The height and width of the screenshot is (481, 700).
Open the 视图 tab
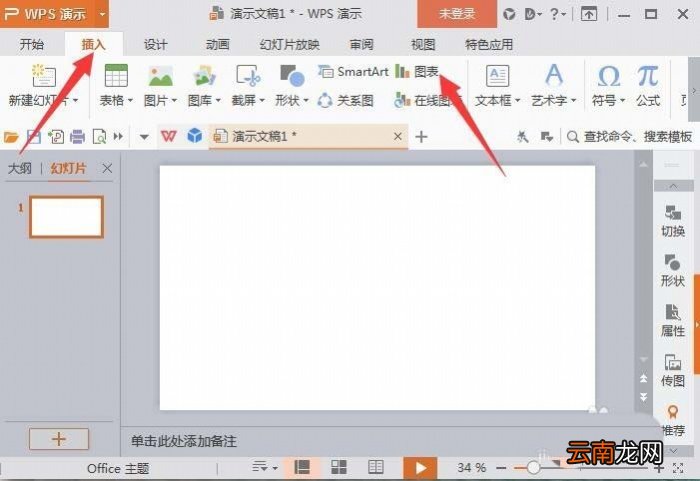click(423, 44)
